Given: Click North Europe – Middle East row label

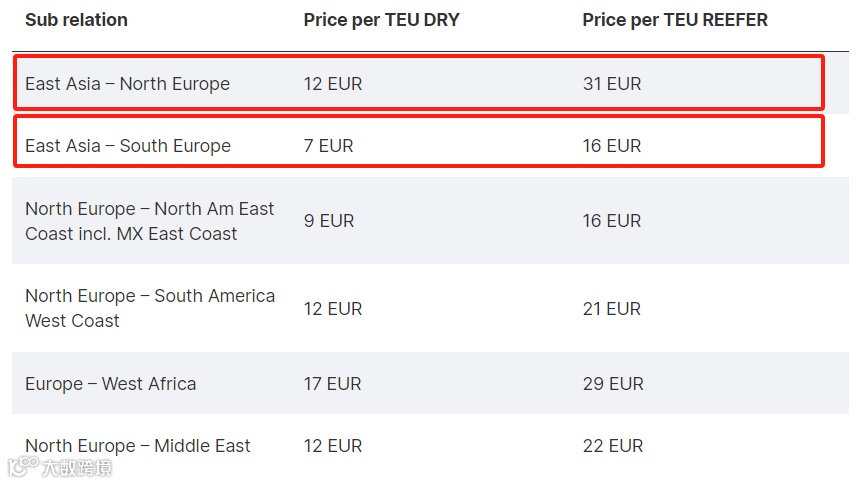Looking at the screenshot, I should point(138,446).
